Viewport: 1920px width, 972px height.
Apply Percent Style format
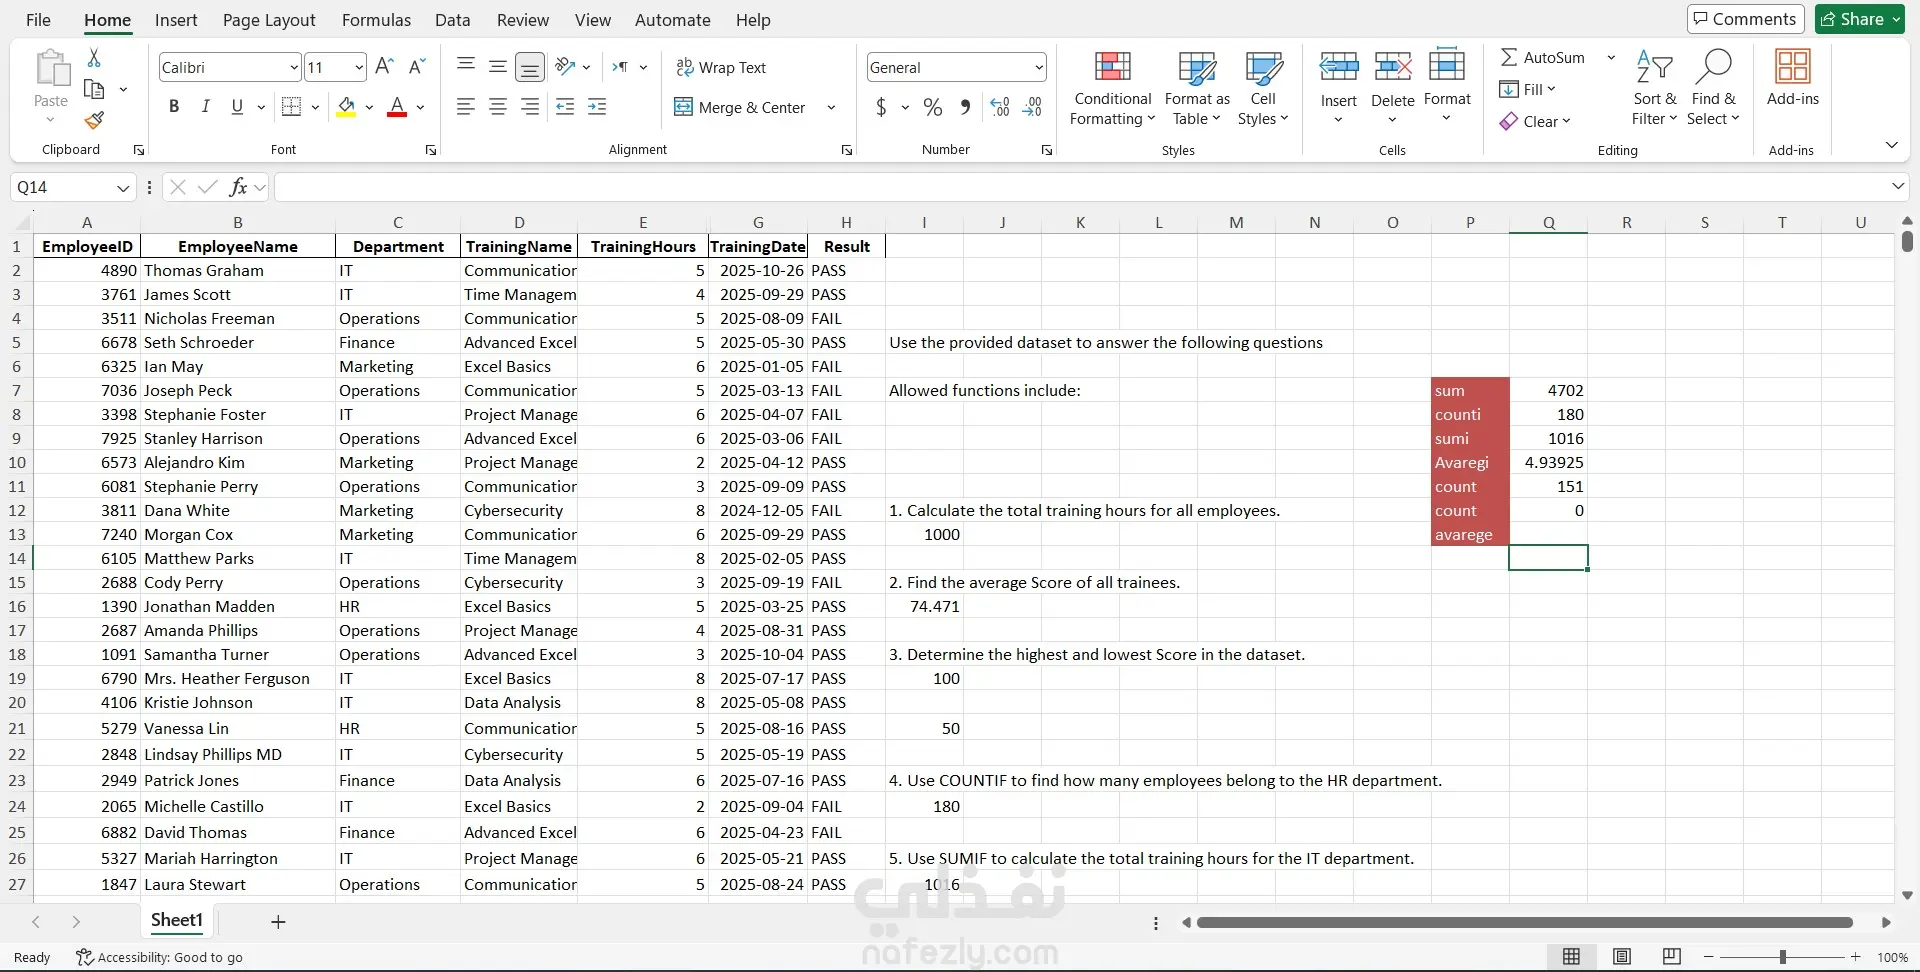pyautogui.click(x=933, y=107)
